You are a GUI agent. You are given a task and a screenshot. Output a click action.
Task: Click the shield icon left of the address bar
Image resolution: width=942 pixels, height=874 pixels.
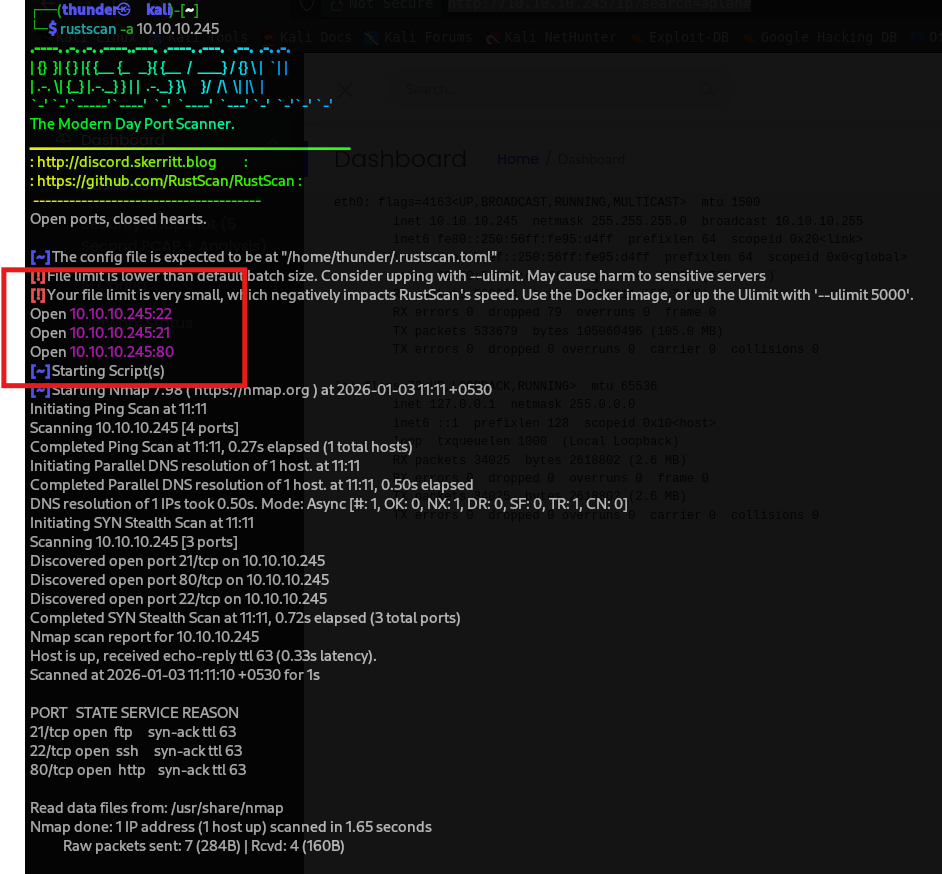pyautogui.click(x=307, y=5)
